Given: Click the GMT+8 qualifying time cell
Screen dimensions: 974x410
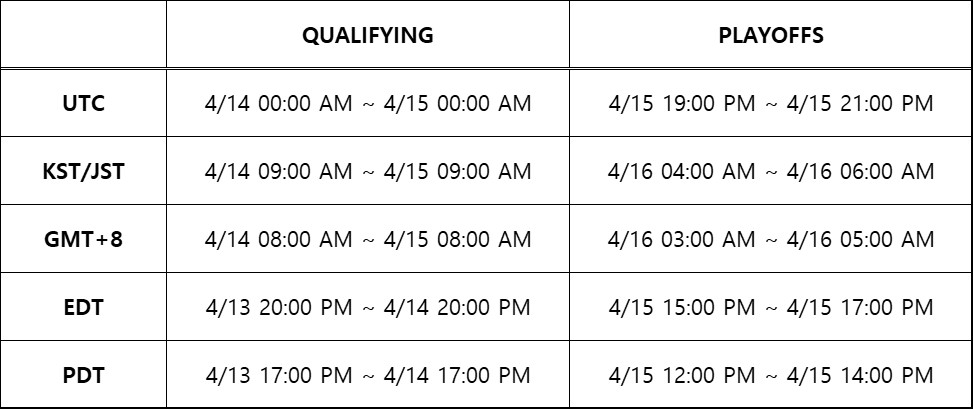Looking at the screenshot, I should (x=368, y=239).
